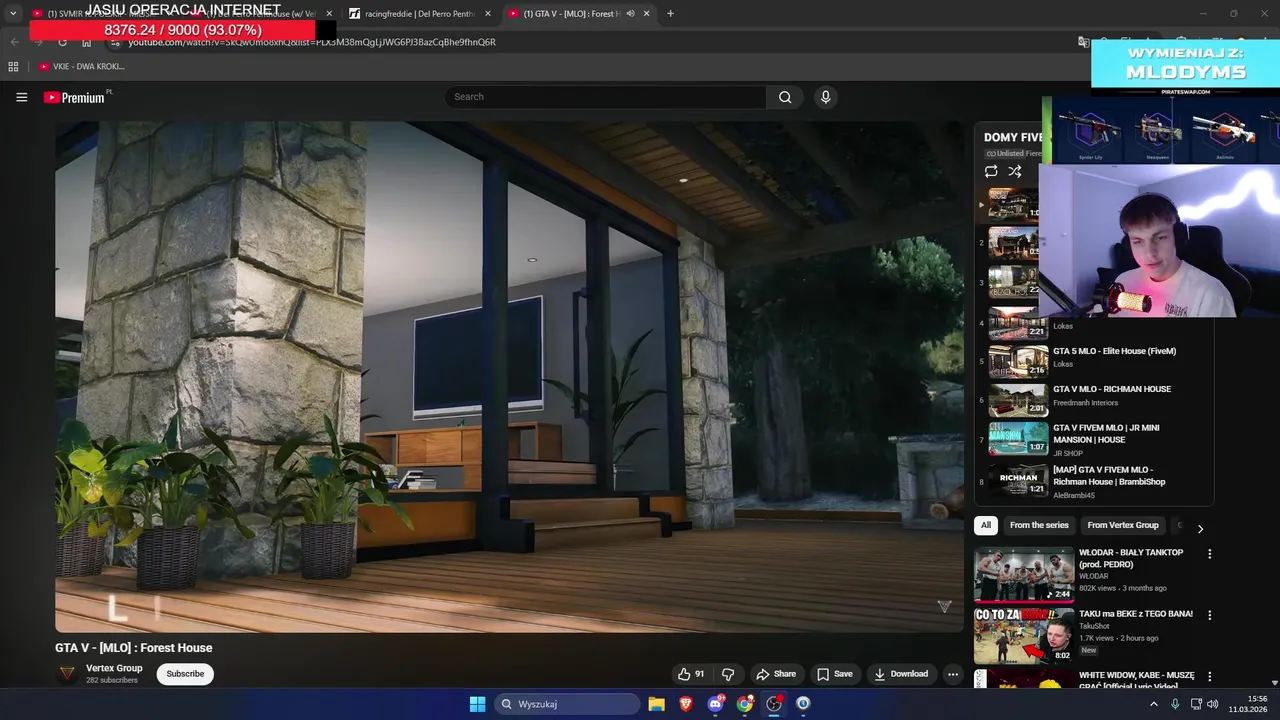Open the Vertex Group channel name link
Image resolution: width=1280 pixels, height=720 pixels.
(x=114, y=668)
